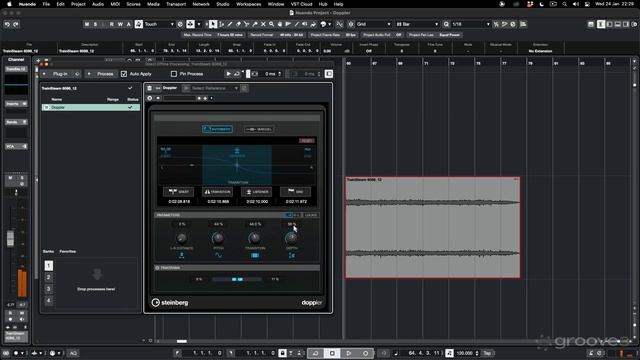
Task: Switch to the Favorites tab
Action: (x=68, y=251)
